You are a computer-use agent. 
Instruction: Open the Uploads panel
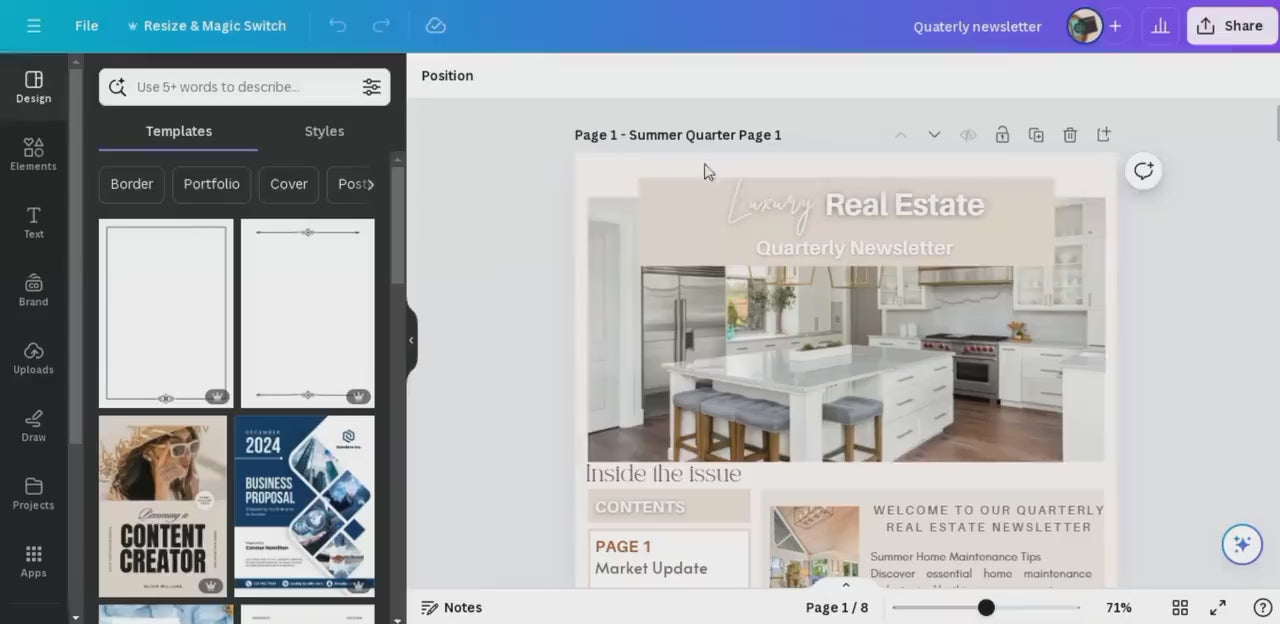[33, 358]
